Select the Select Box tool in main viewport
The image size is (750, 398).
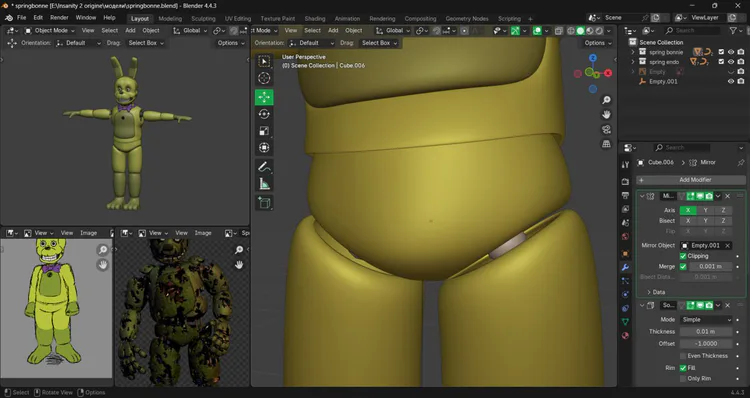pos(264,61)
